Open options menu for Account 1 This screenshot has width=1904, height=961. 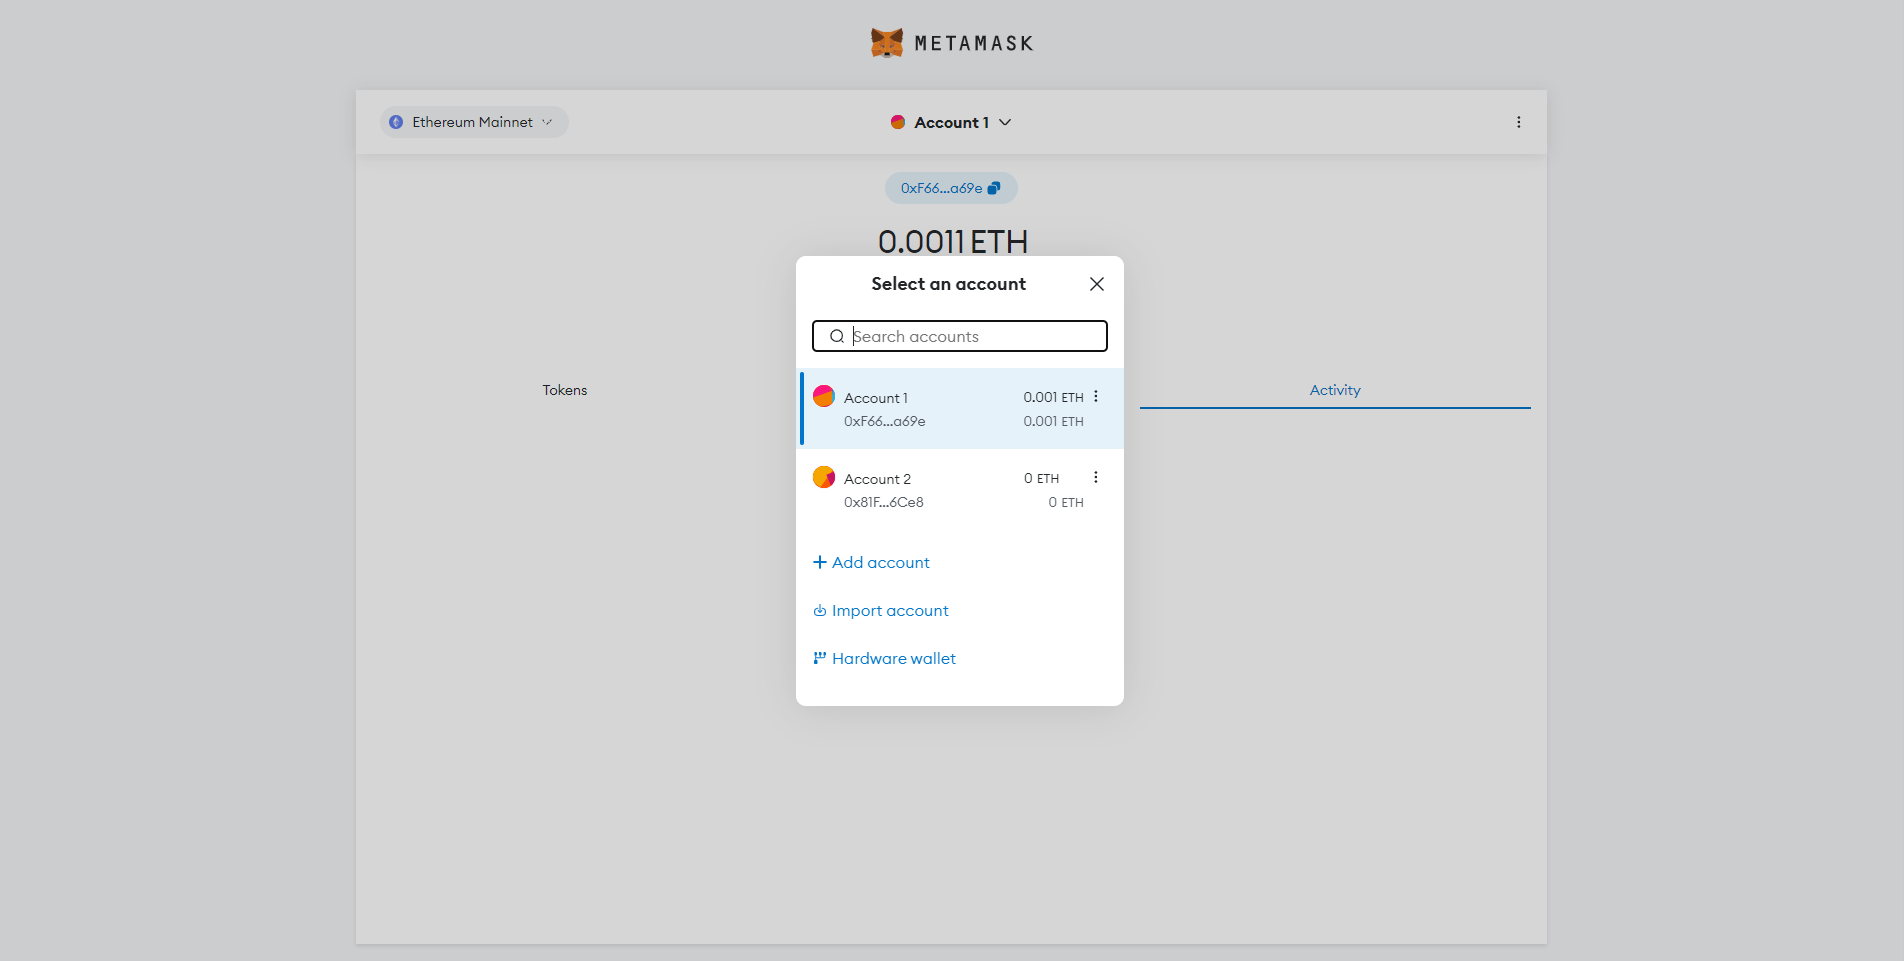click(x=1096, y=396)
